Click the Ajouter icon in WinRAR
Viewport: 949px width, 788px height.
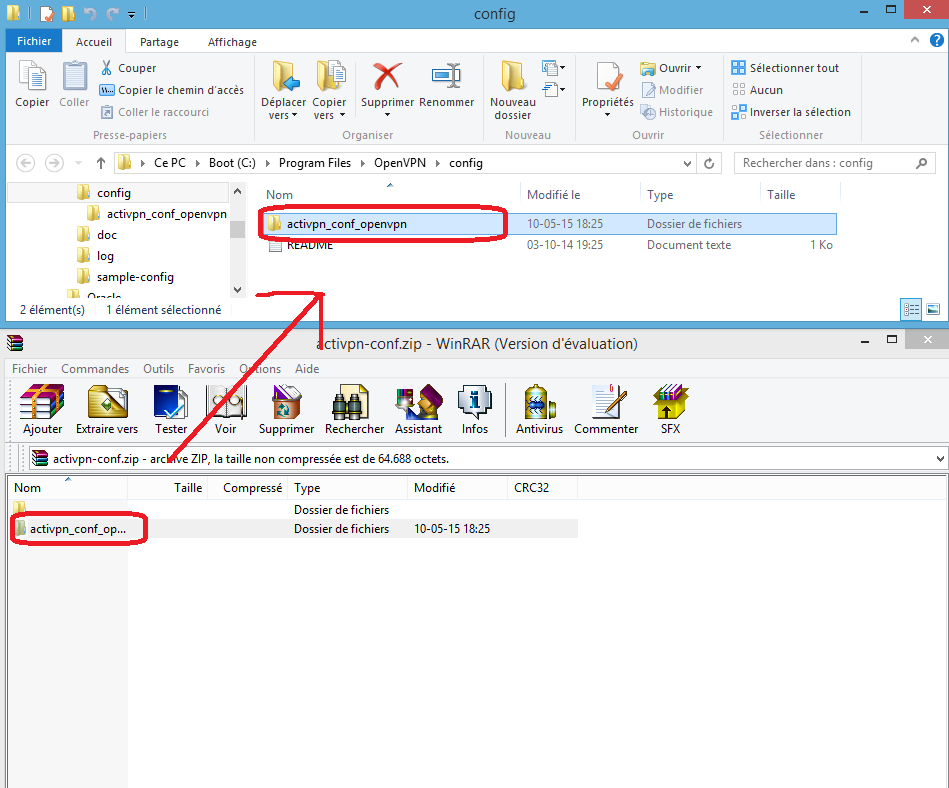[x=42, y=403]
